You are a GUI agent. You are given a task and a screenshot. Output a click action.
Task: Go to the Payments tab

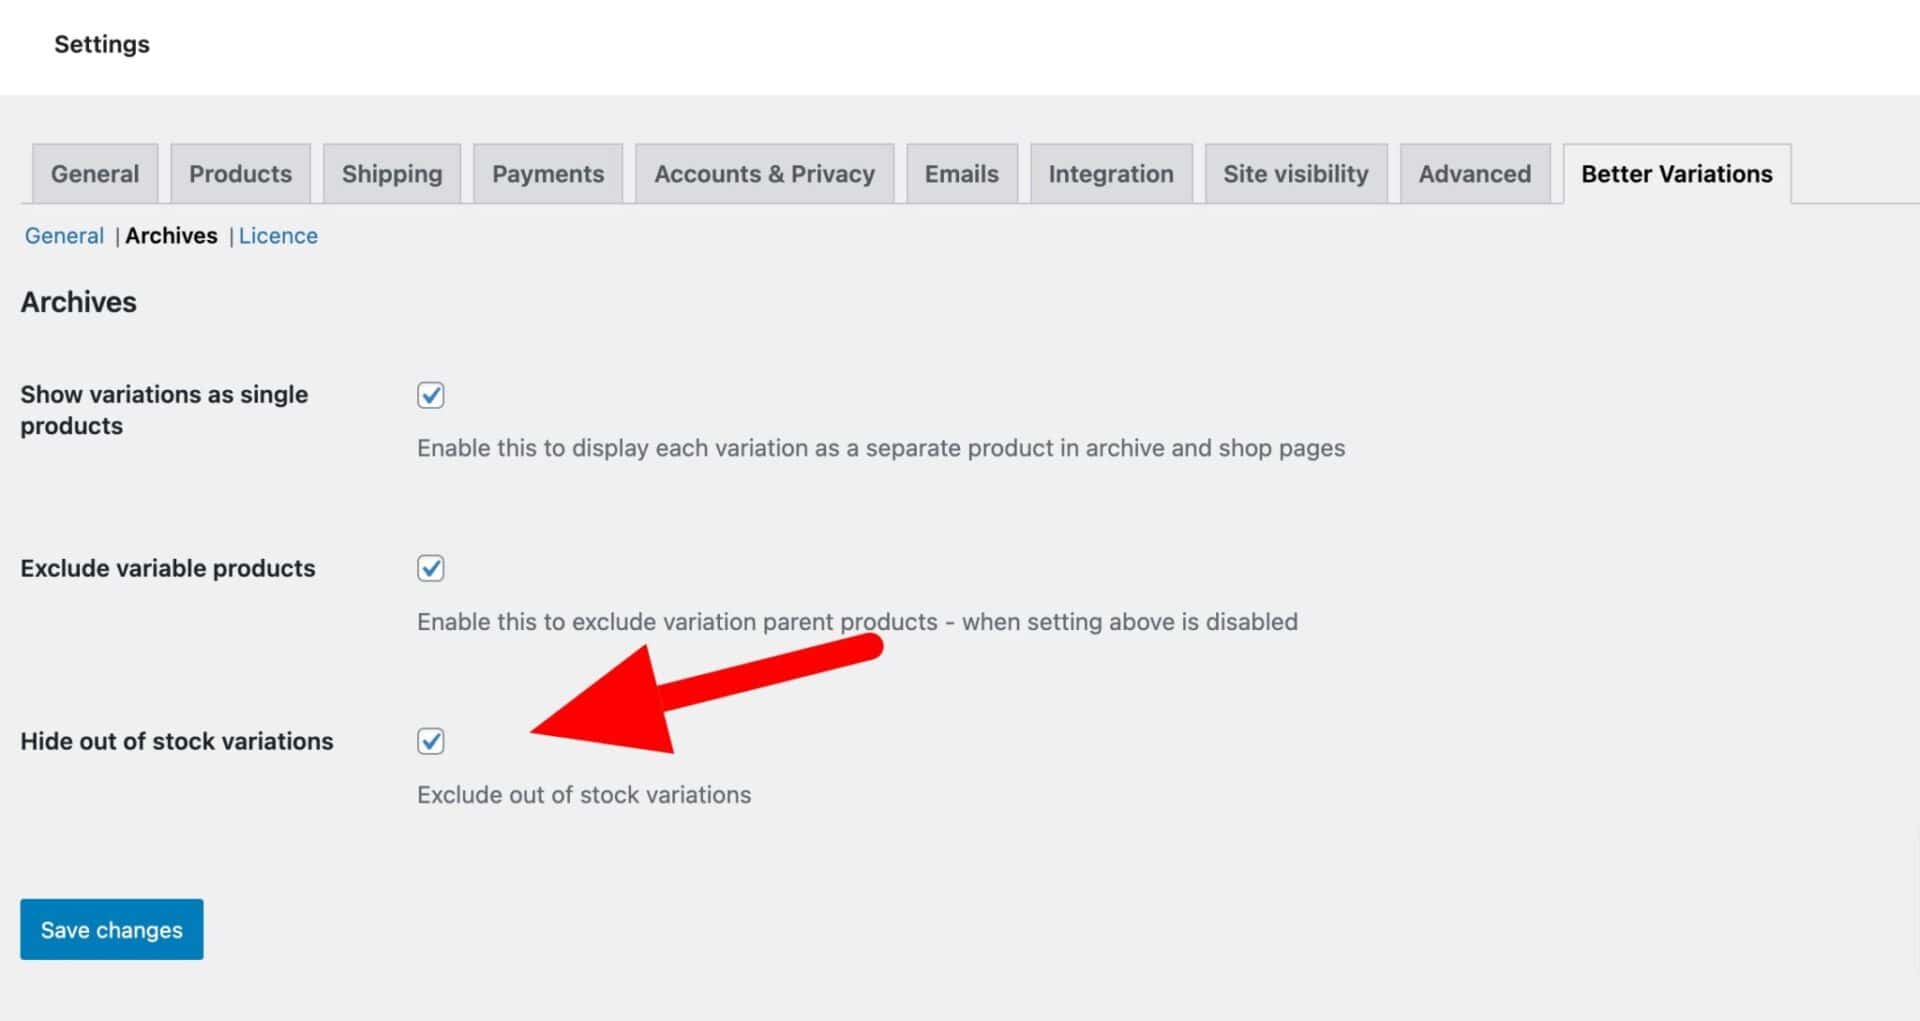(x=548, y=174)
